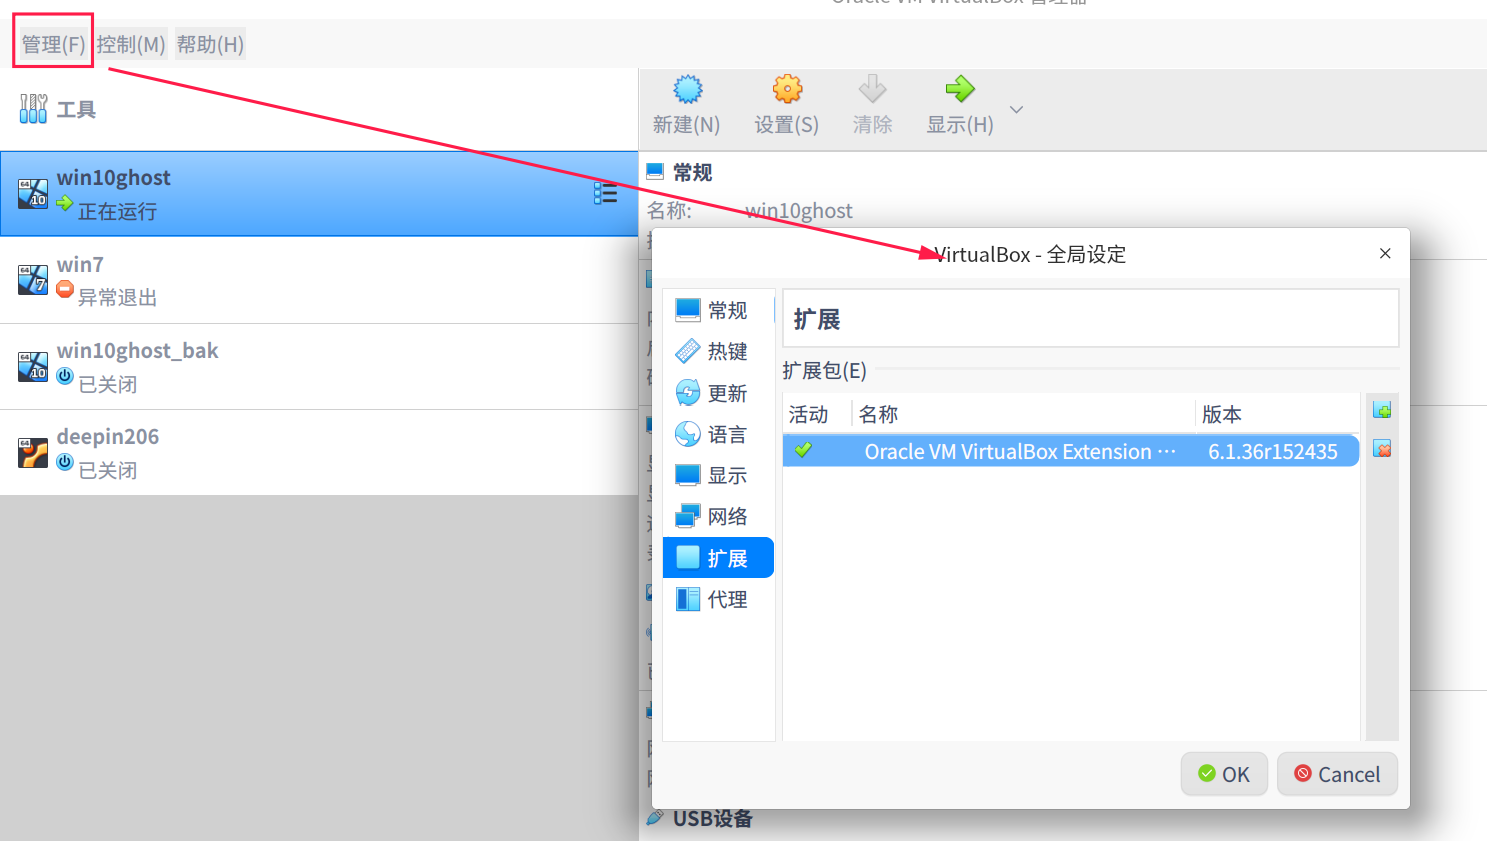Viewport: 1487px width, 841px height.
Task: Open 设置(S) gear toolbar icon
Action: (787, 89)
